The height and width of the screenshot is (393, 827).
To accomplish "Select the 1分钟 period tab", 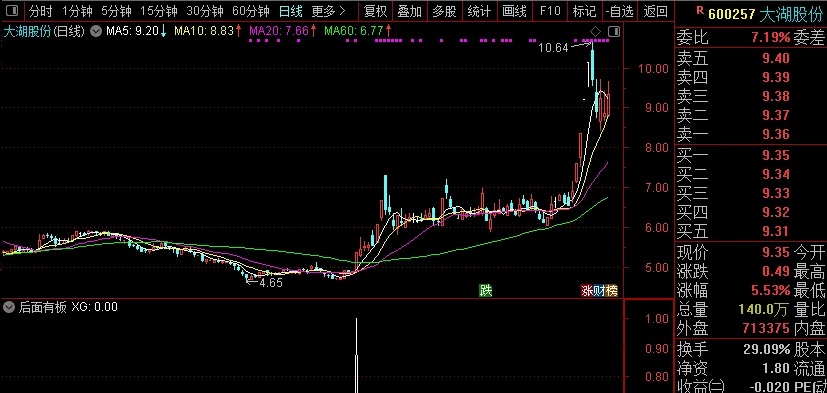I will [x=77, y=11].
